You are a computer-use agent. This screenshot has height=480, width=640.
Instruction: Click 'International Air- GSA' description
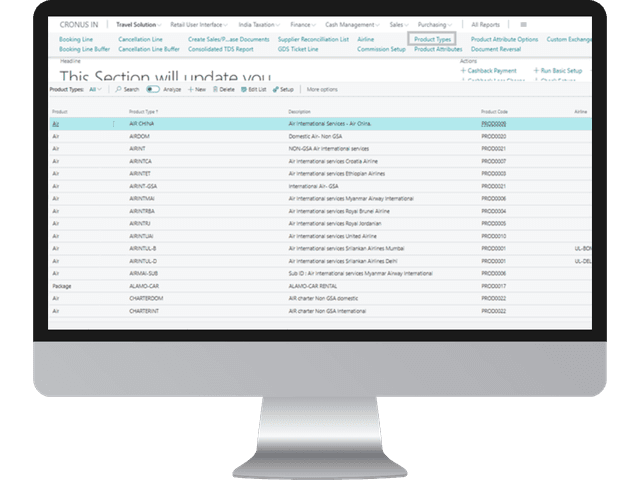[313, 186]
